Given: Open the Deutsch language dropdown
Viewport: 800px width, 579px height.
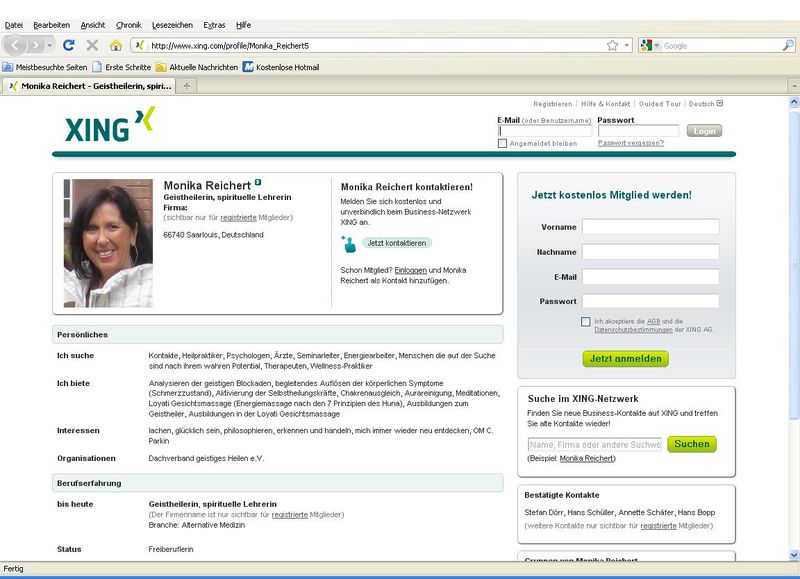Looking at the screenshot, I should pos(706,103).
